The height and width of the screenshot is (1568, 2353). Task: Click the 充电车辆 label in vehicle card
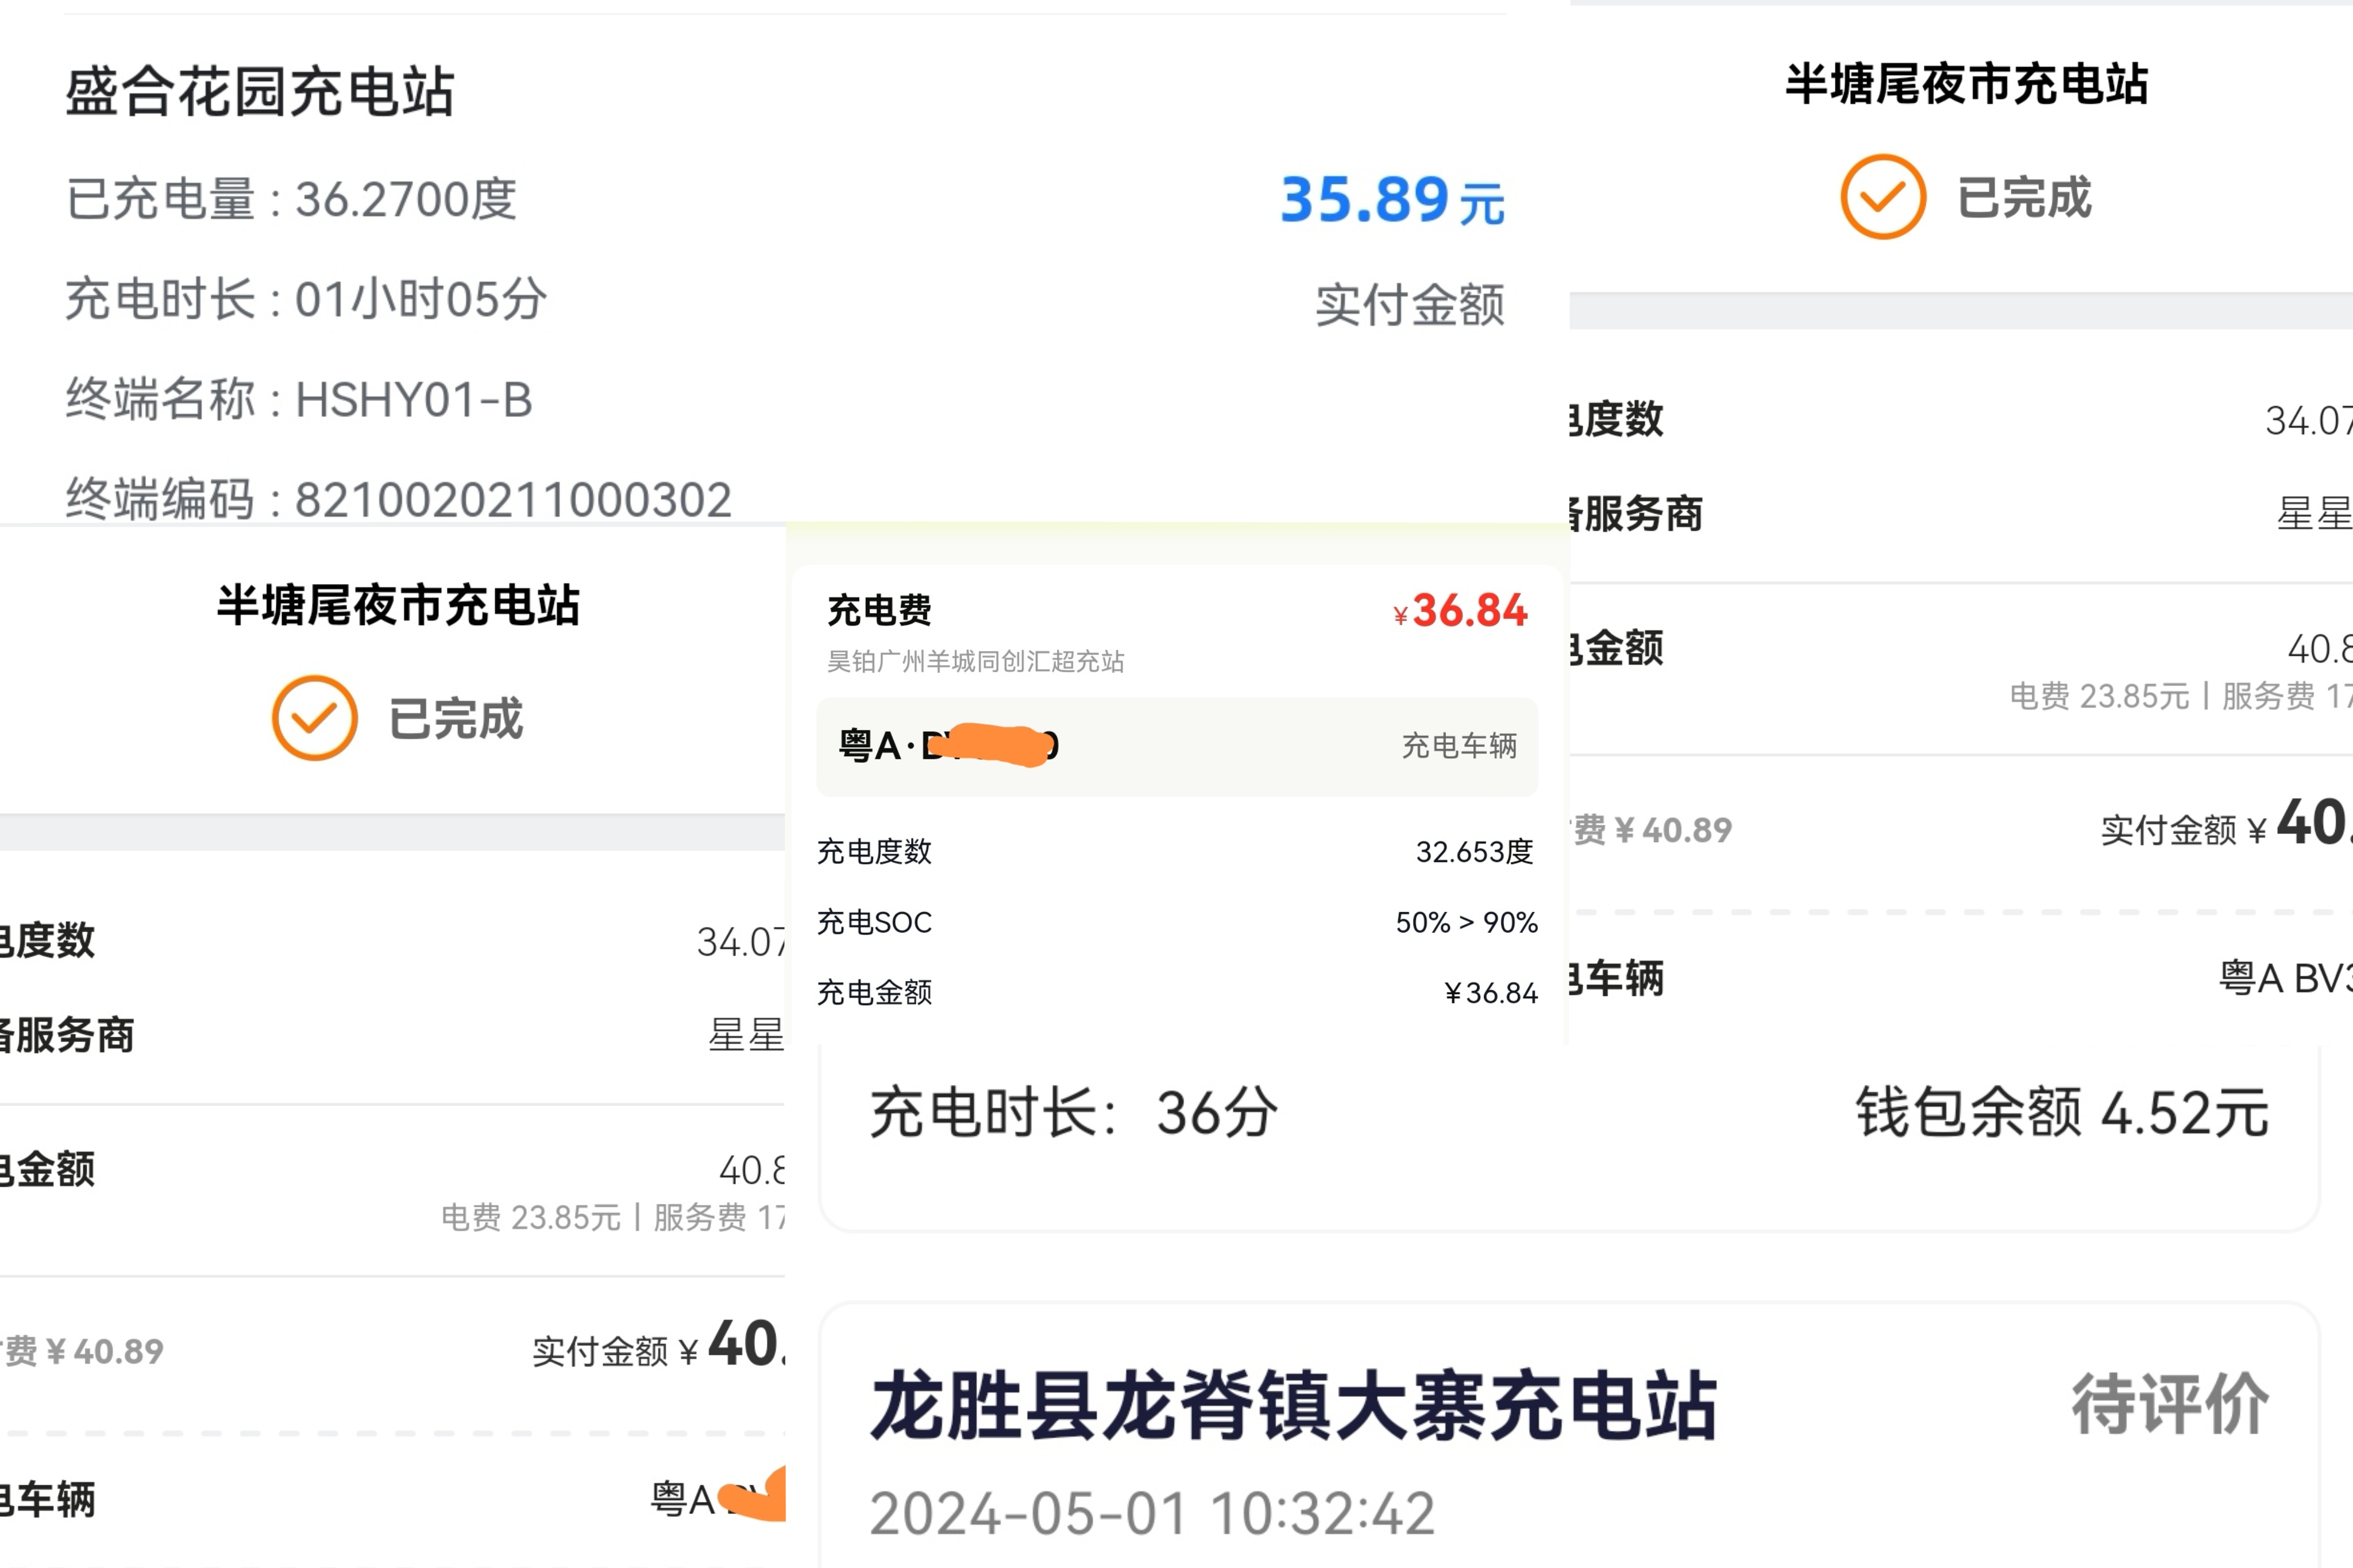coord(1459,746)
